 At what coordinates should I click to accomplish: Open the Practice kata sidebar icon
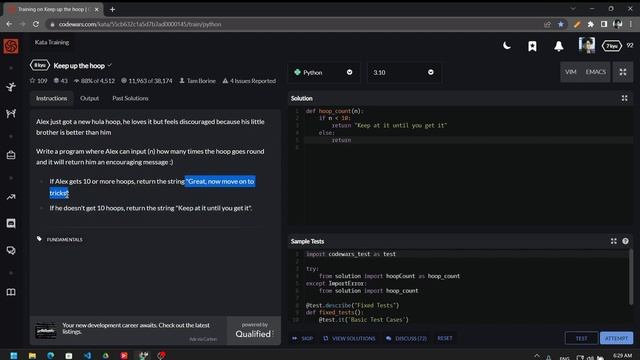click(11, 87)
